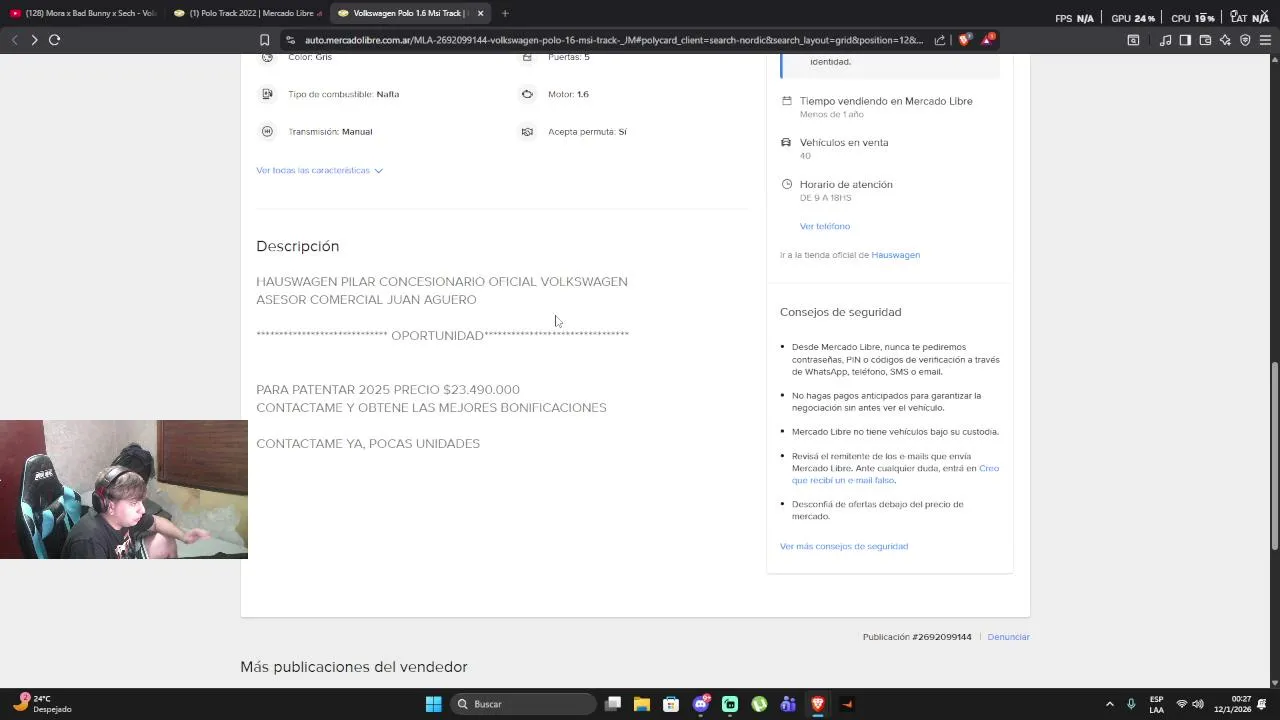
Task: Click the Descripción heading
Action: tap(297, 246)
